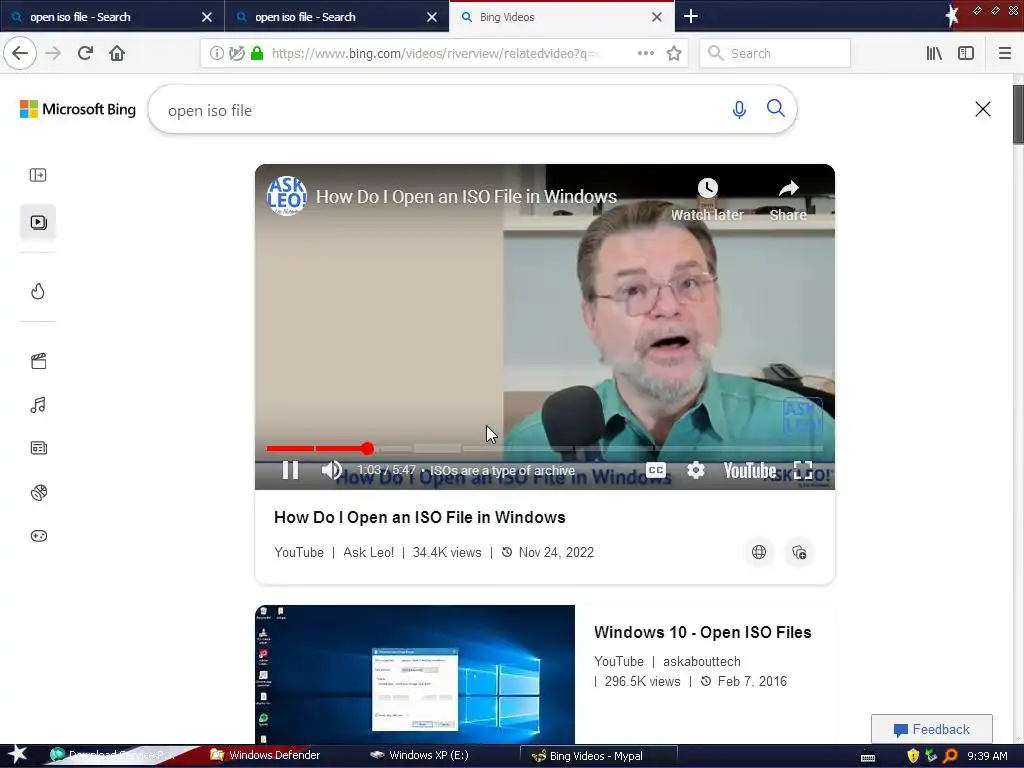
Task: Mute the video volume speaker
Action: (331, 470)
